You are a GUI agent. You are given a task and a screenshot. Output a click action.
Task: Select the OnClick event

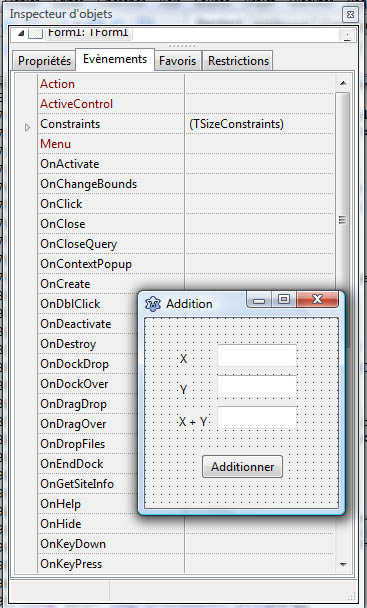[61, 204]
